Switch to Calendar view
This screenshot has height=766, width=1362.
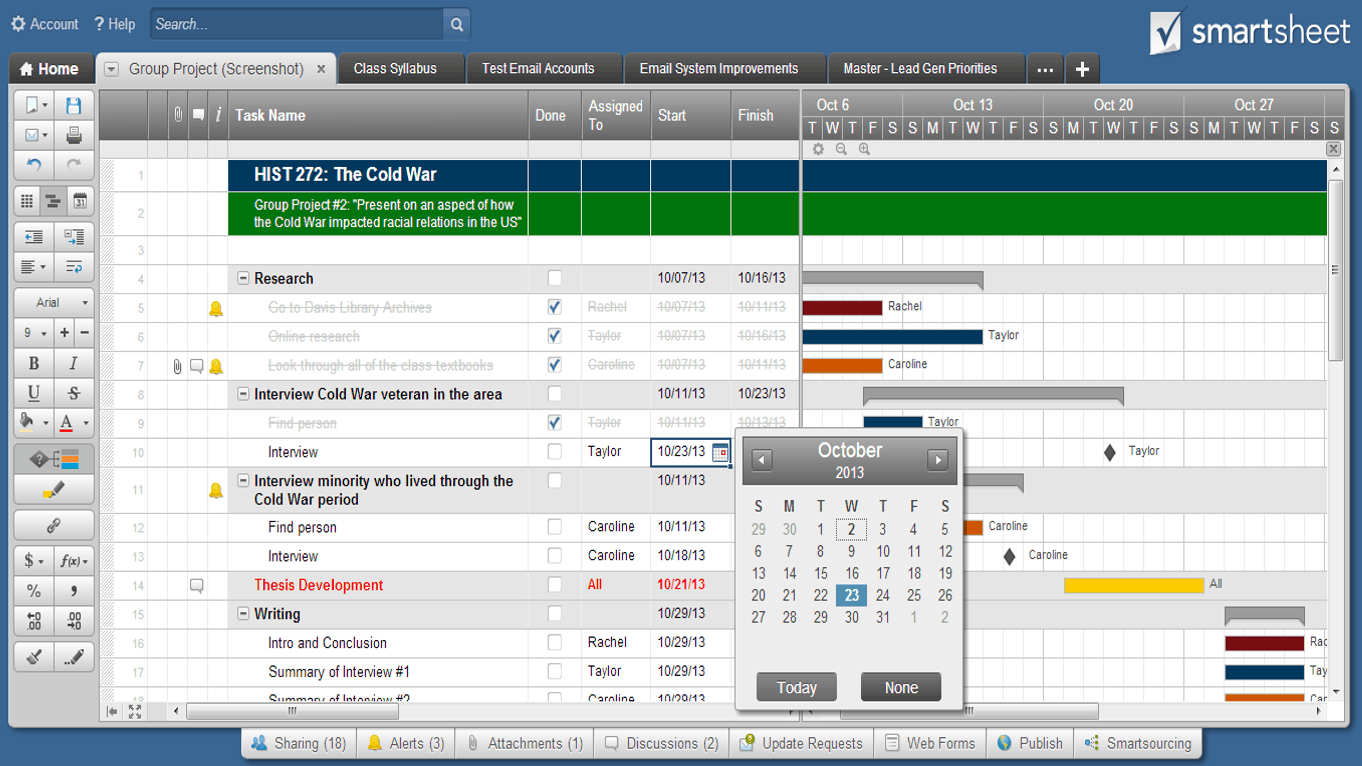pos(80,202)
